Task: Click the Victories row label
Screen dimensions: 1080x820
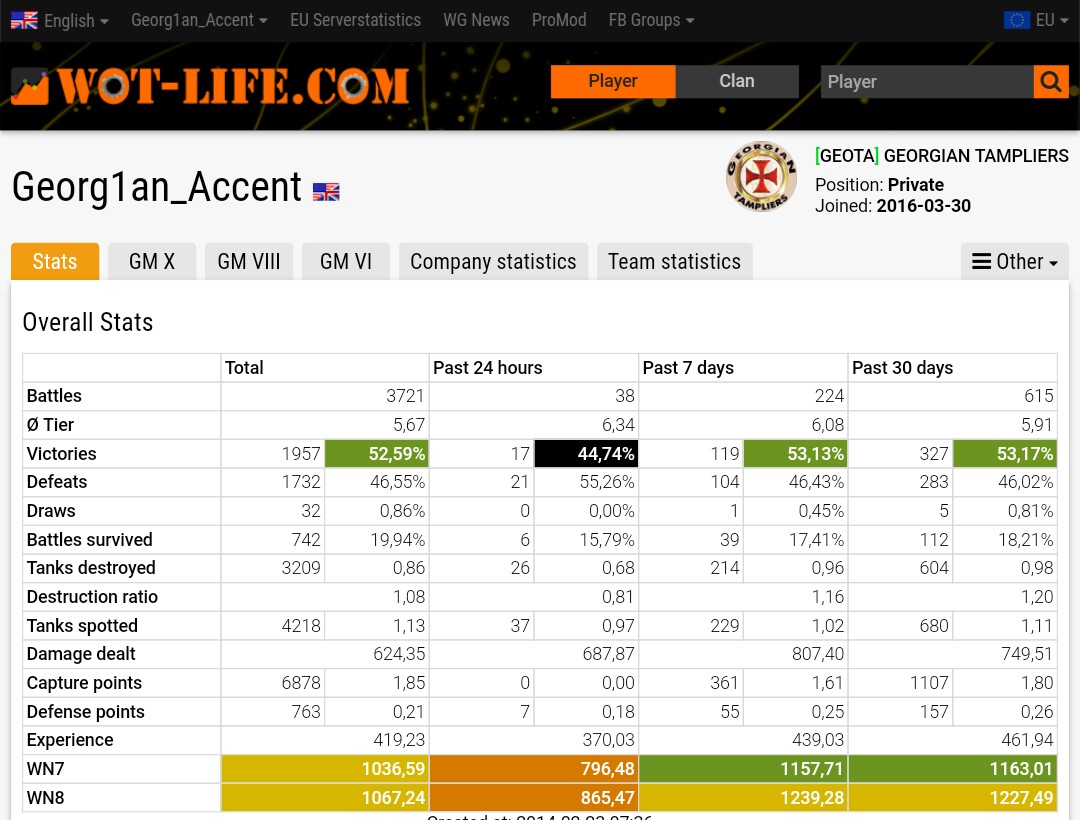Action: pos(61,454)
